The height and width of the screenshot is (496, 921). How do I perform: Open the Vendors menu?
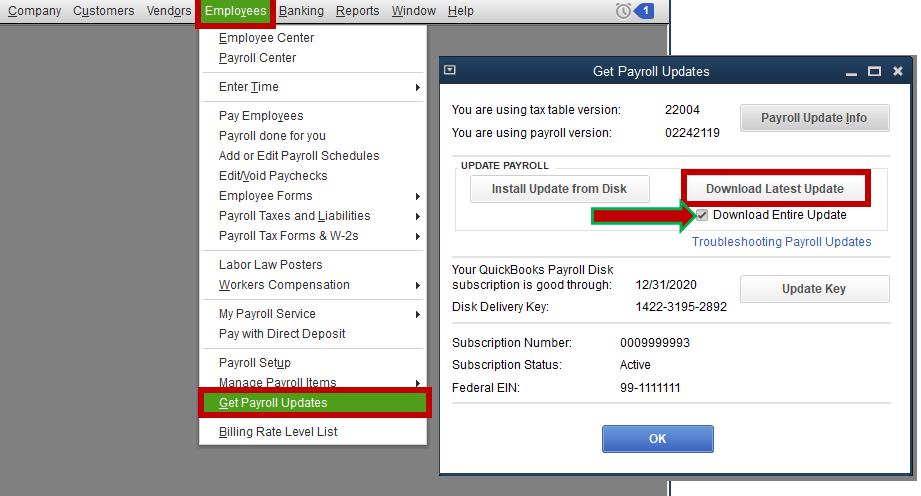[169, 11]
